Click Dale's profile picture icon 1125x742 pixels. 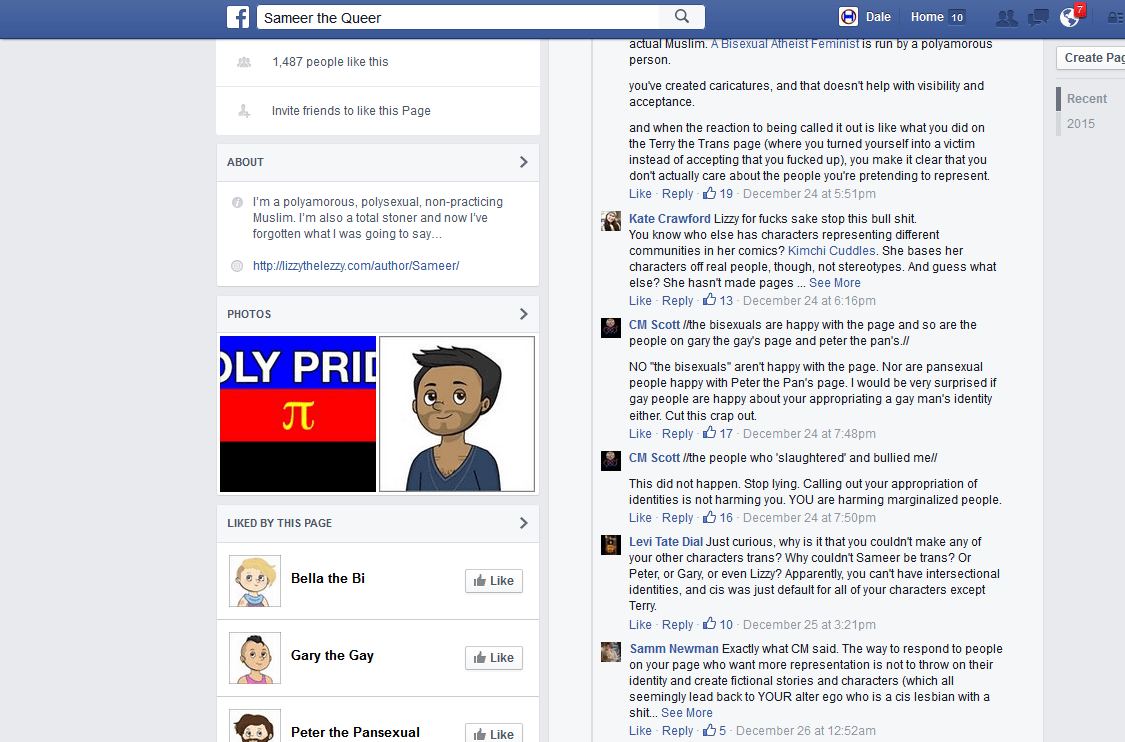point(849,17)
